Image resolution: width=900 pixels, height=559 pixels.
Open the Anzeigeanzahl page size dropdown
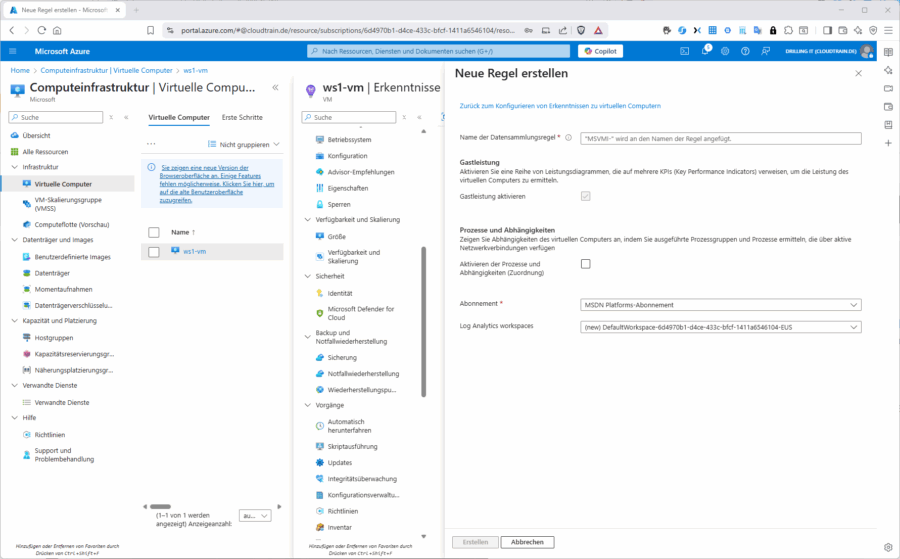coord(255,516)
